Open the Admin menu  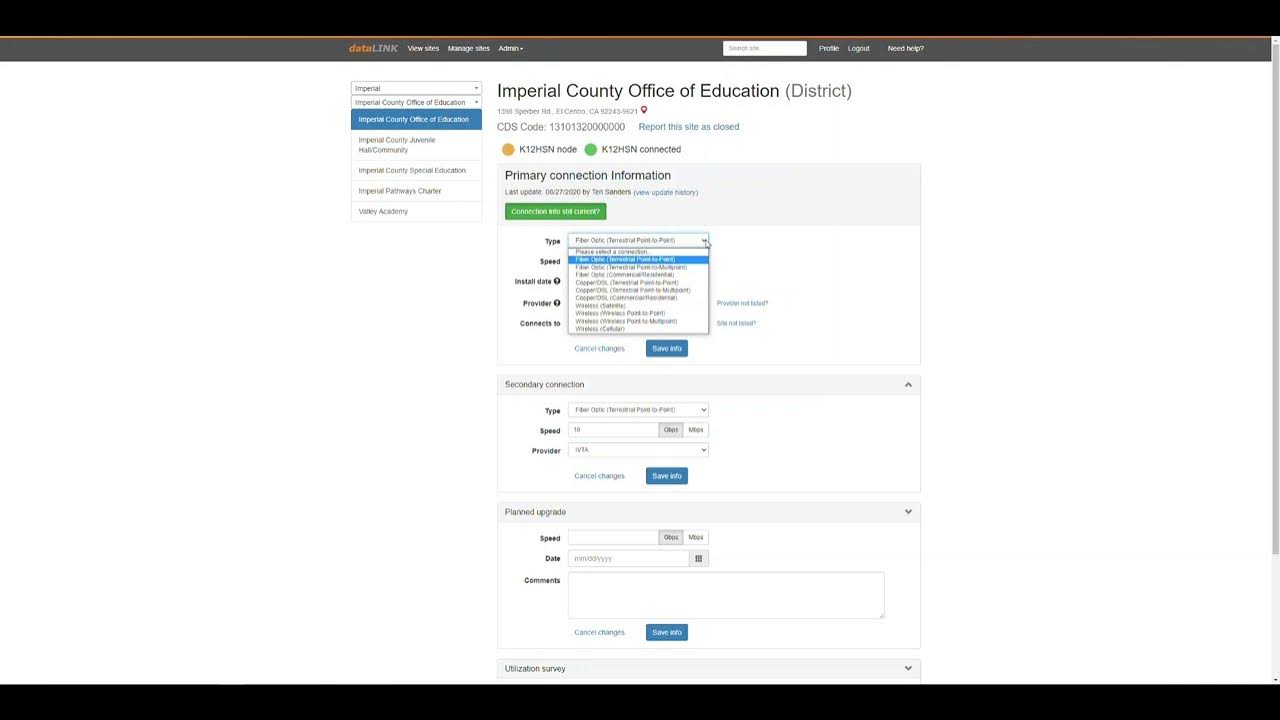tap(510, 48)
